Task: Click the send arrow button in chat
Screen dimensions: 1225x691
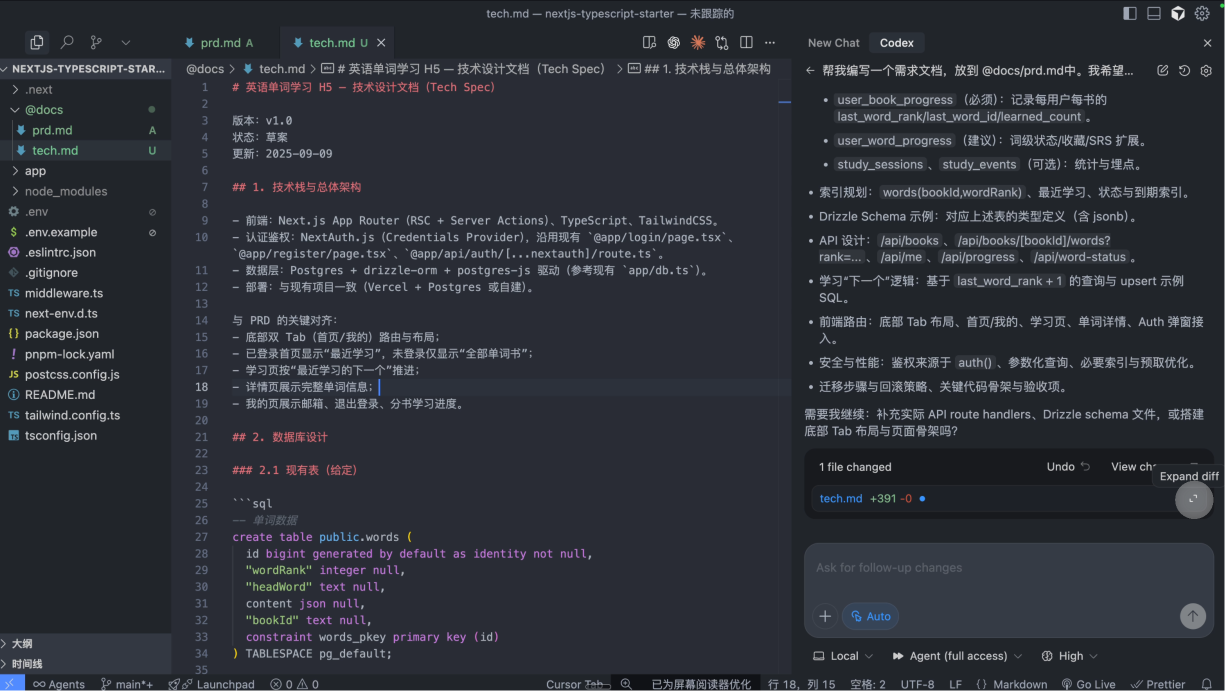Action: coord(1192,616)
